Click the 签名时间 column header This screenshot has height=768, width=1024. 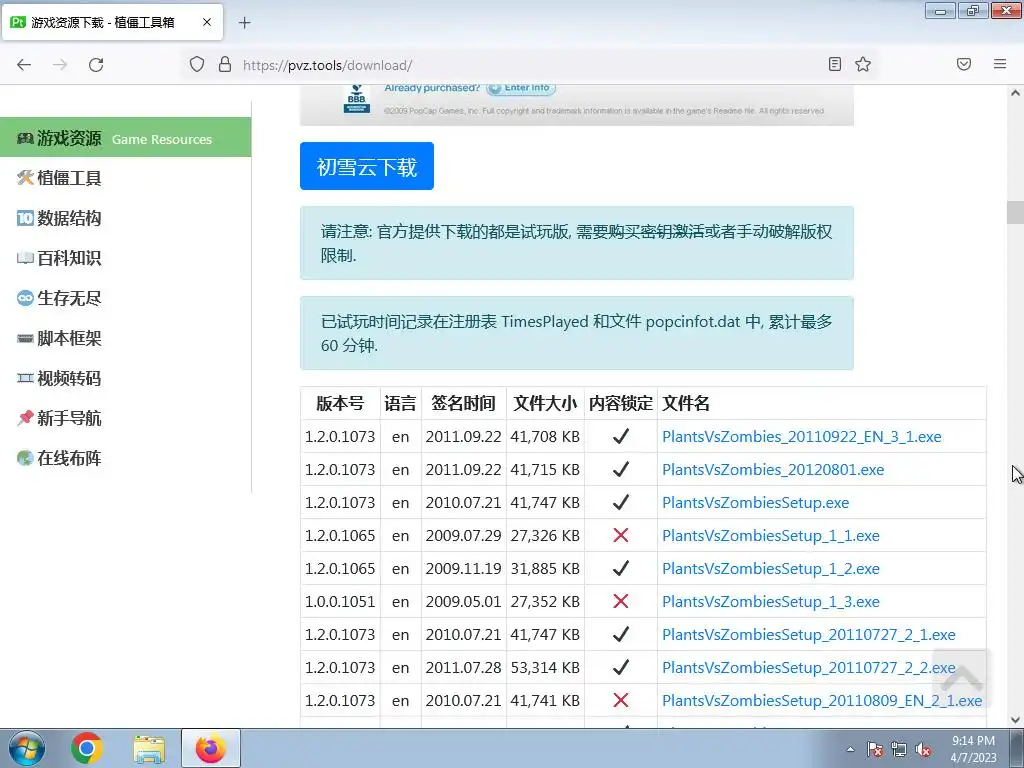point(463,403)
